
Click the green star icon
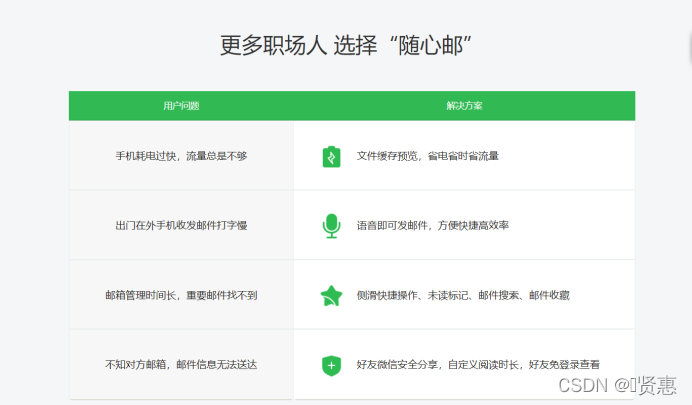pyautogui.click(x=331, y=296)
